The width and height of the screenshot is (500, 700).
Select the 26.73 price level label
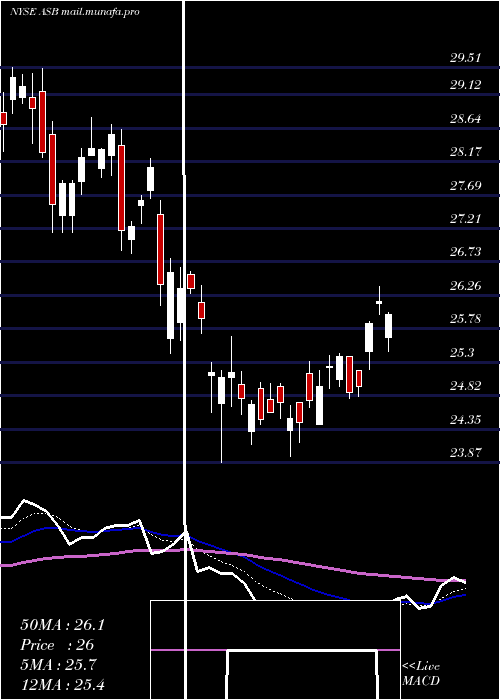click(x=466, y=252)
